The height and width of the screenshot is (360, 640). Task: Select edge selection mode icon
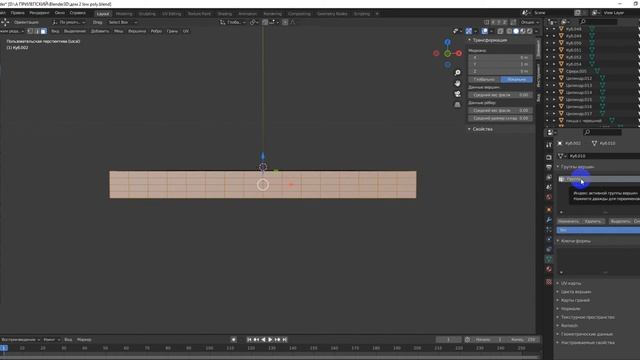point(37,31)
